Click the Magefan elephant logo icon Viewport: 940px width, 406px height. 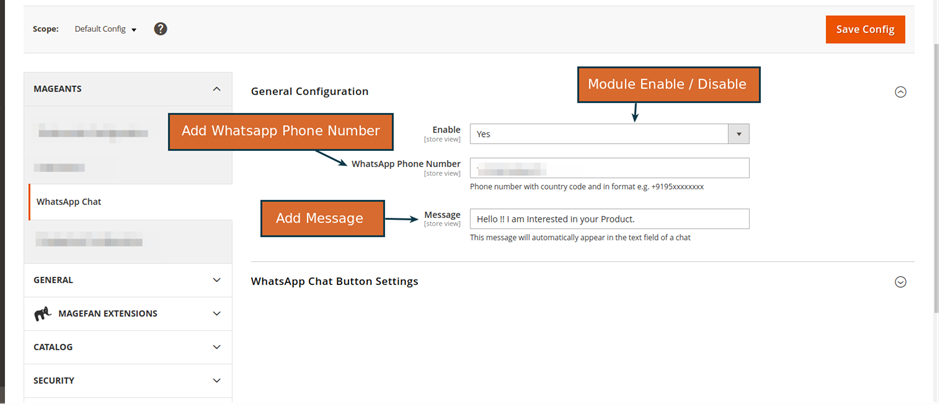click(x=43, y=314)
